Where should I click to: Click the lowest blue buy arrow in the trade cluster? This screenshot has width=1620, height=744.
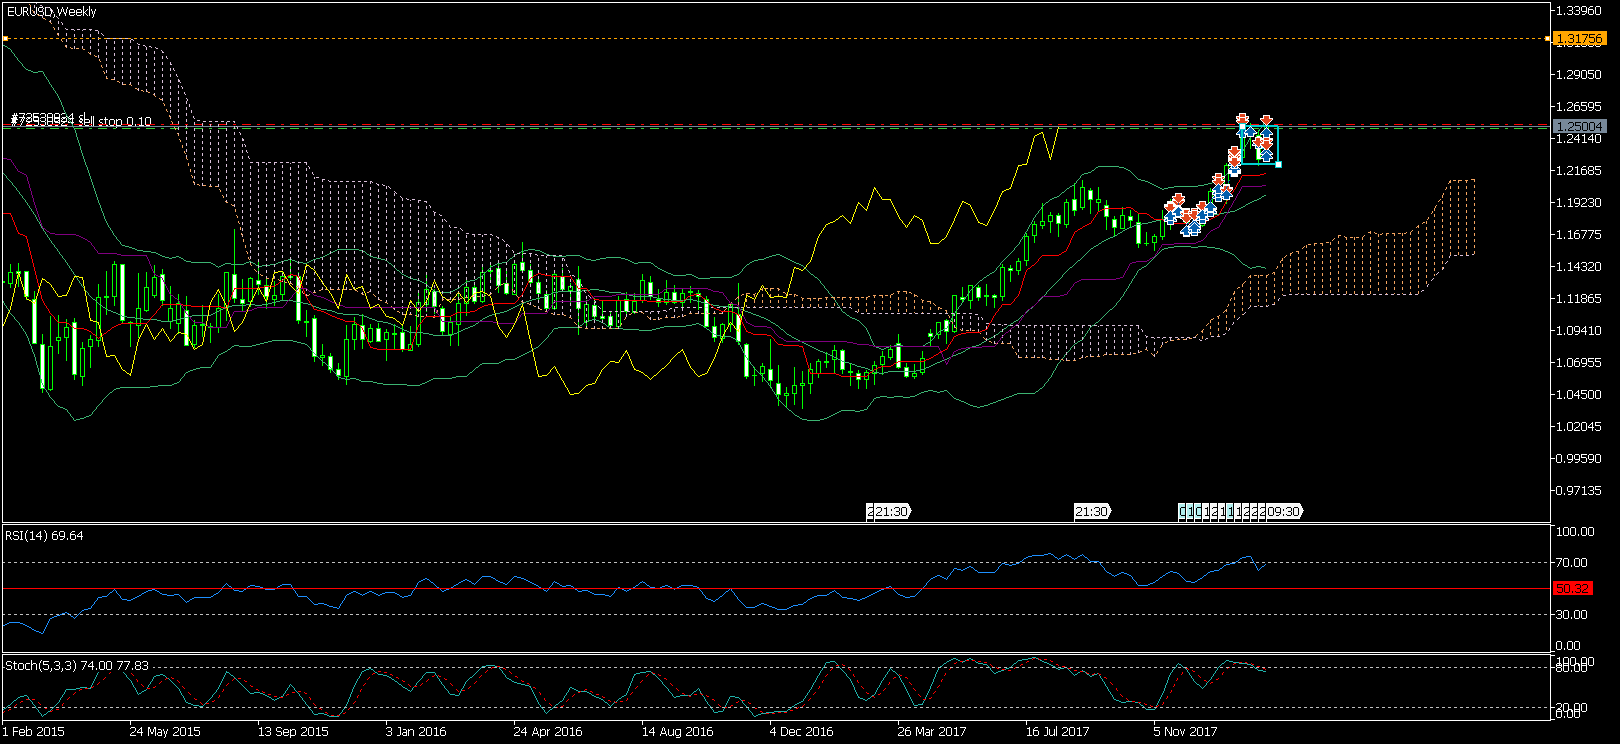(1186, 231)
